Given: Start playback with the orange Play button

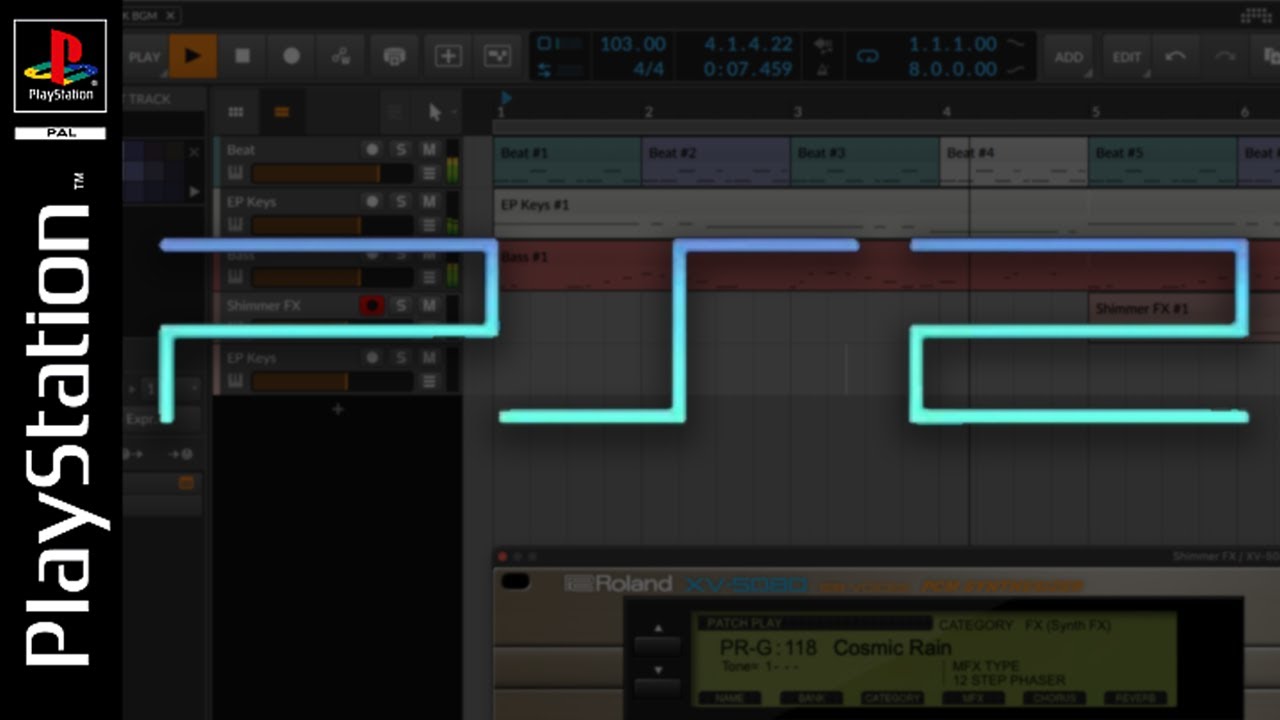Looking at the screenshot, I should [x=193, y=56].
